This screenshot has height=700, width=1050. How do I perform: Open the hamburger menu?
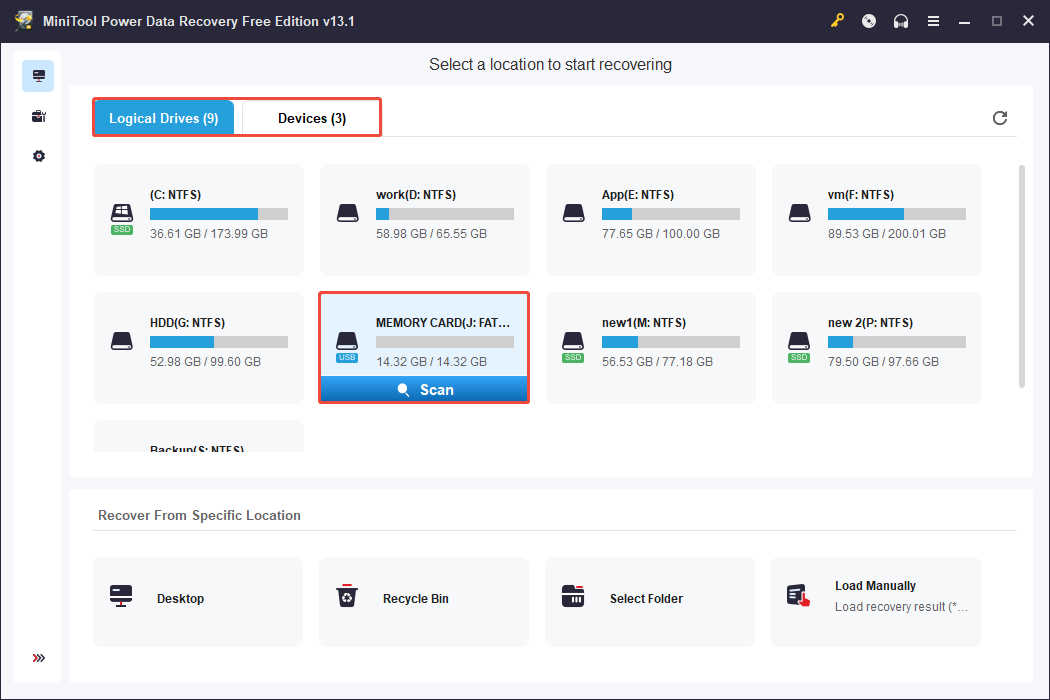(x=933, y=21)
